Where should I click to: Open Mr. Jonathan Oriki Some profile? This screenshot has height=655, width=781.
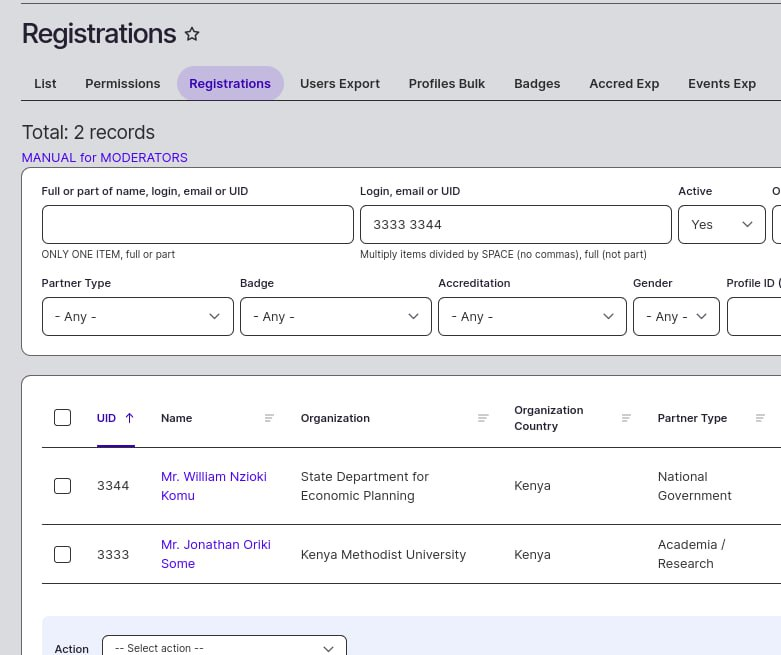pyautogui.click(x=216, y=554)
